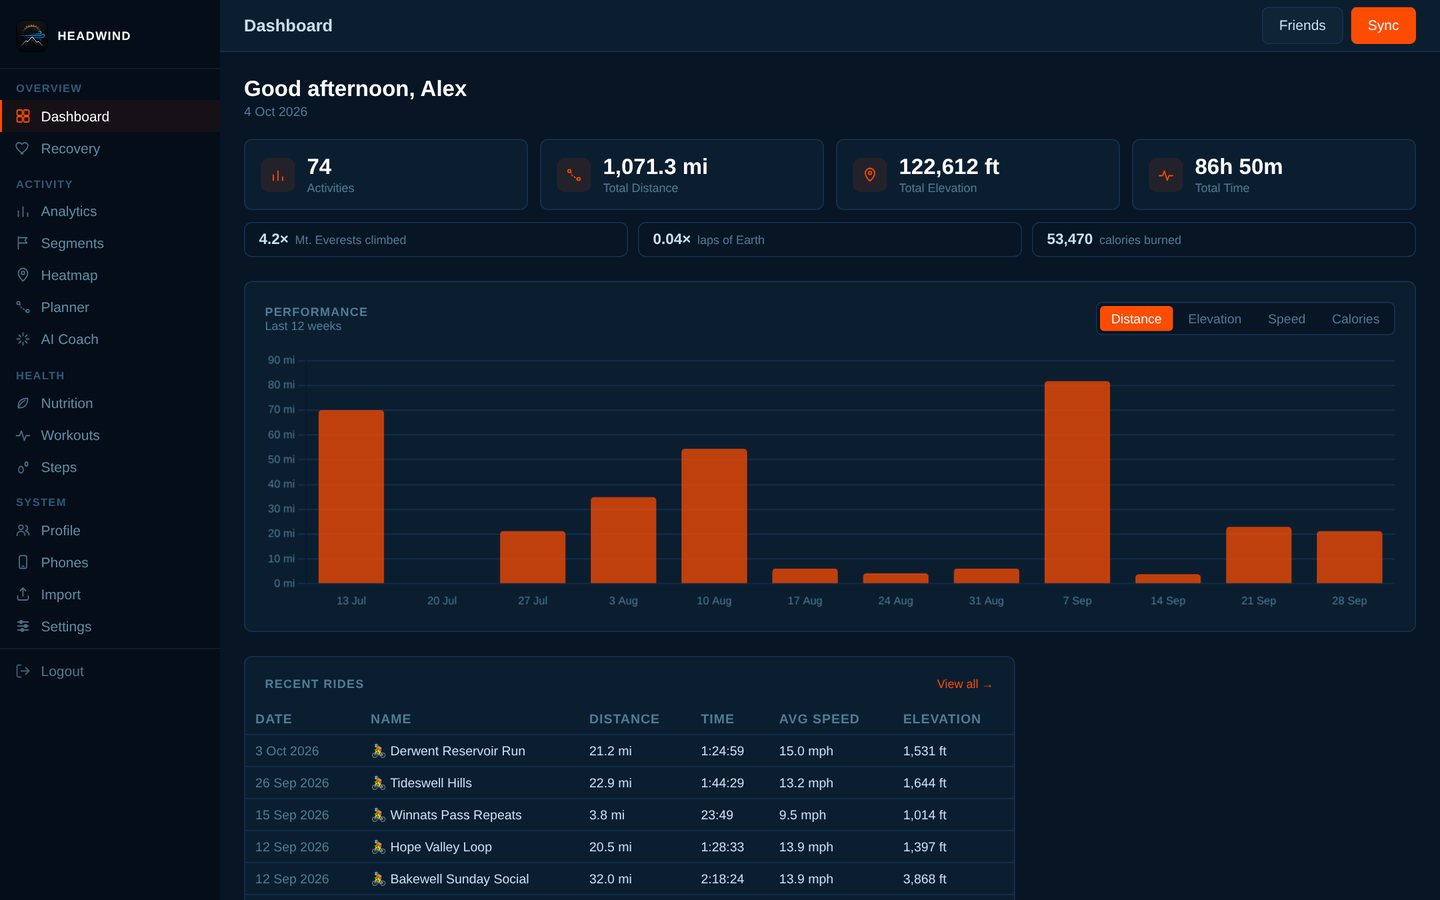The image size is (1440, 900).
Task: Click the 53,470 calories burned stat
Action: tap(1224, 240)
